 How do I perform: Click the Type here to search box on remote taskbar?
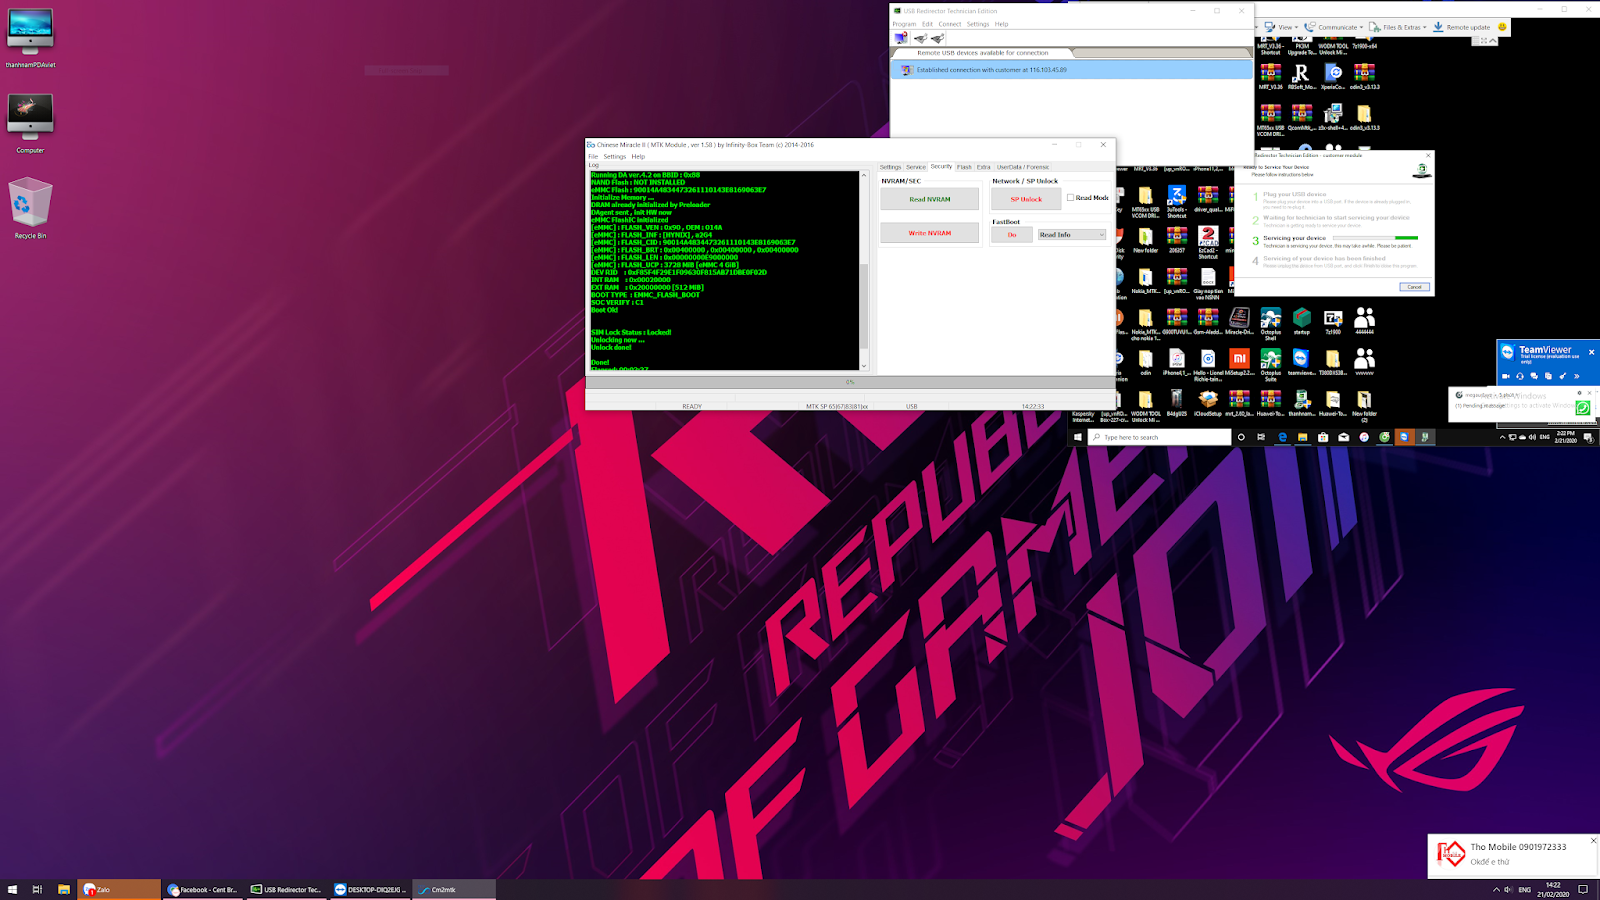pos(1160,437)
